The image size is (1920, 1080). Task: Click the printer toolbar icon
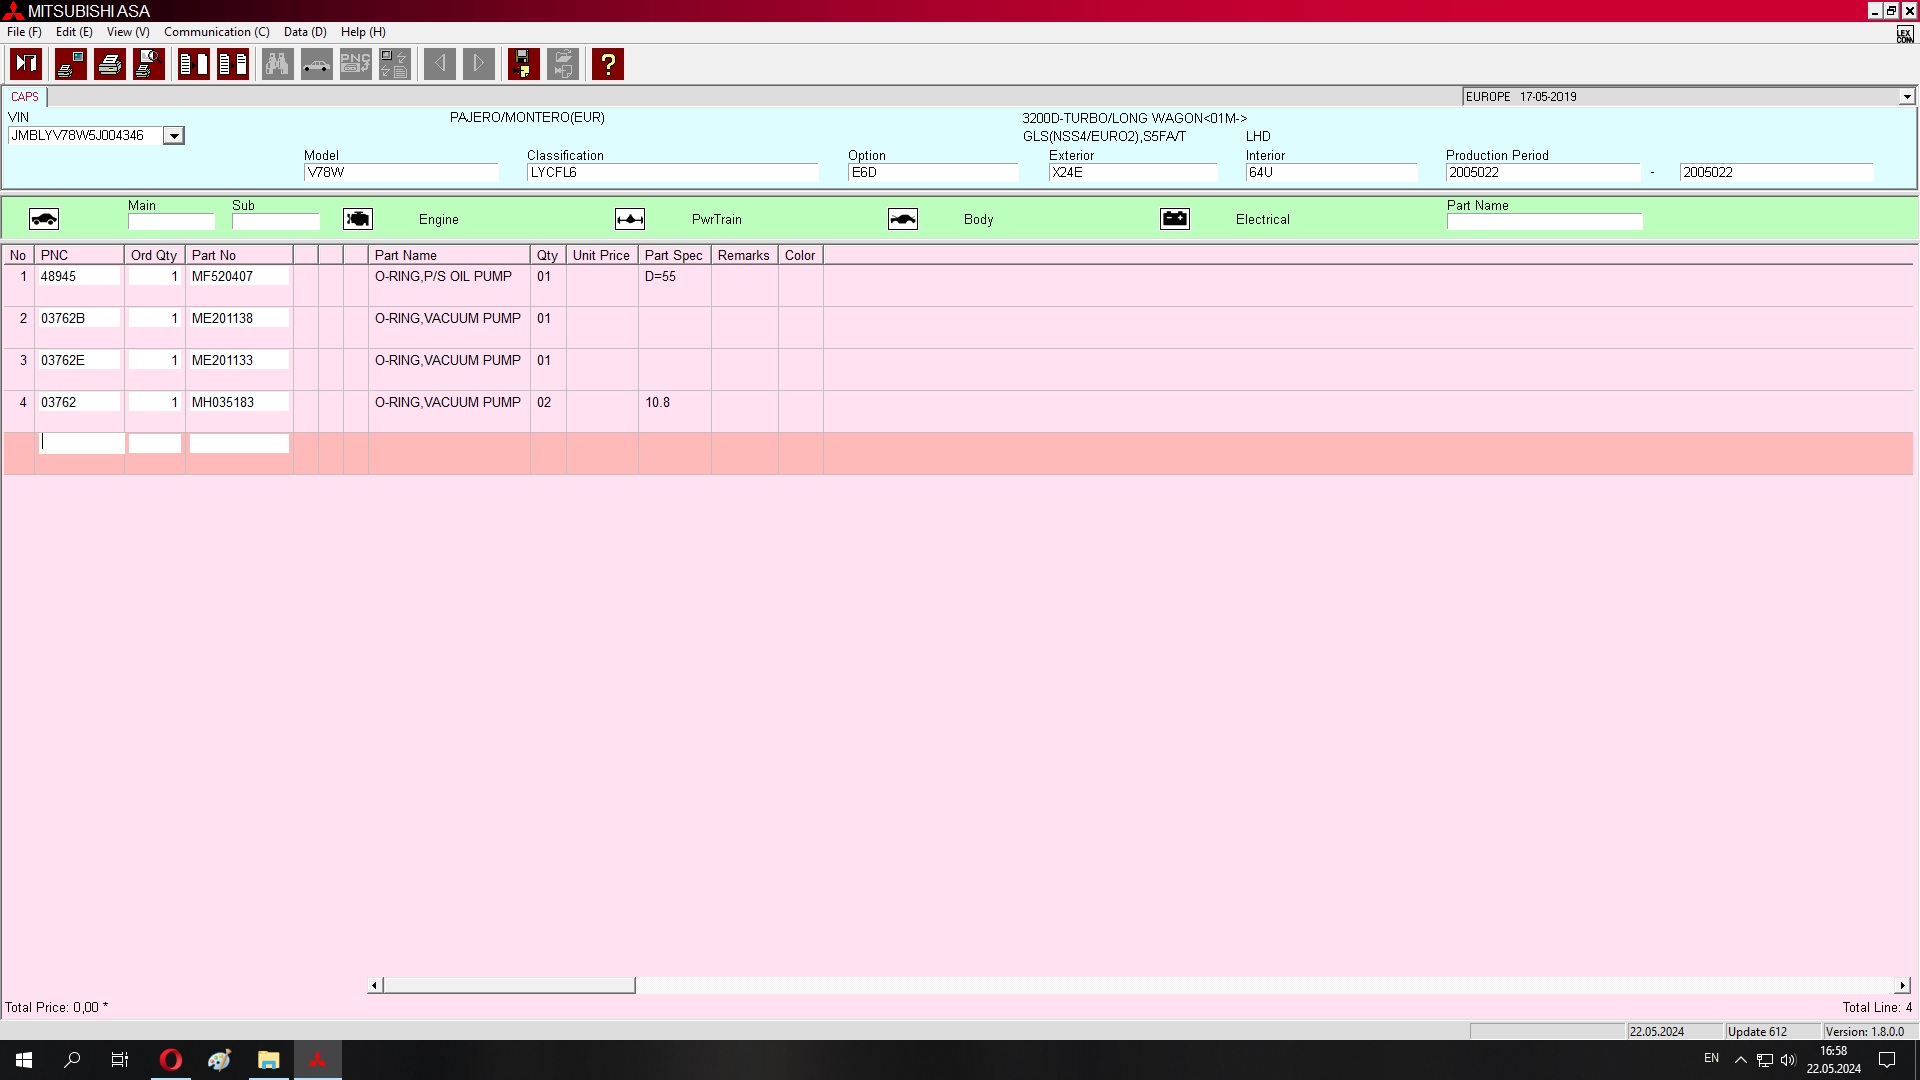(x=110, y=64)
